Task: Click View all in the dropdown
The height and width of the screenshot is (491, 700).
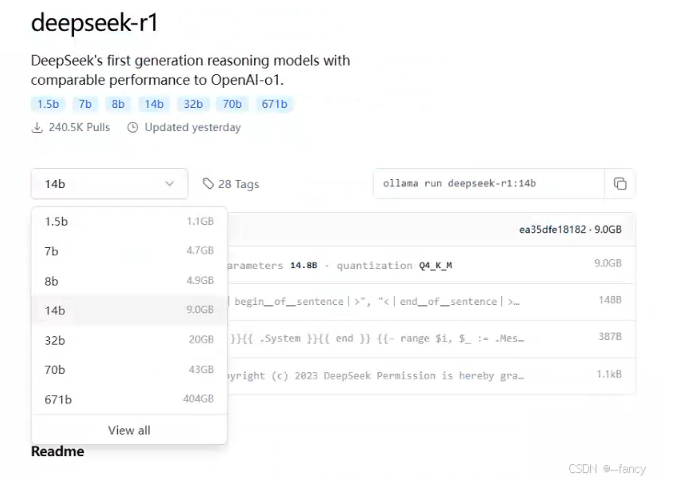Action: pyautogui.click(x=129, y=430)
